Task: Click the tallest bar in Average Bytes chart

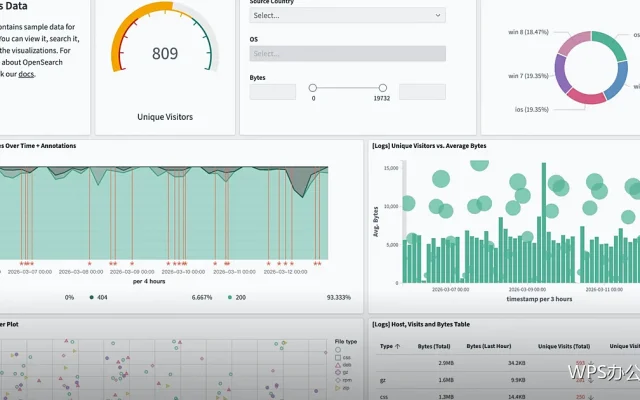Action: tap(544, 222)
